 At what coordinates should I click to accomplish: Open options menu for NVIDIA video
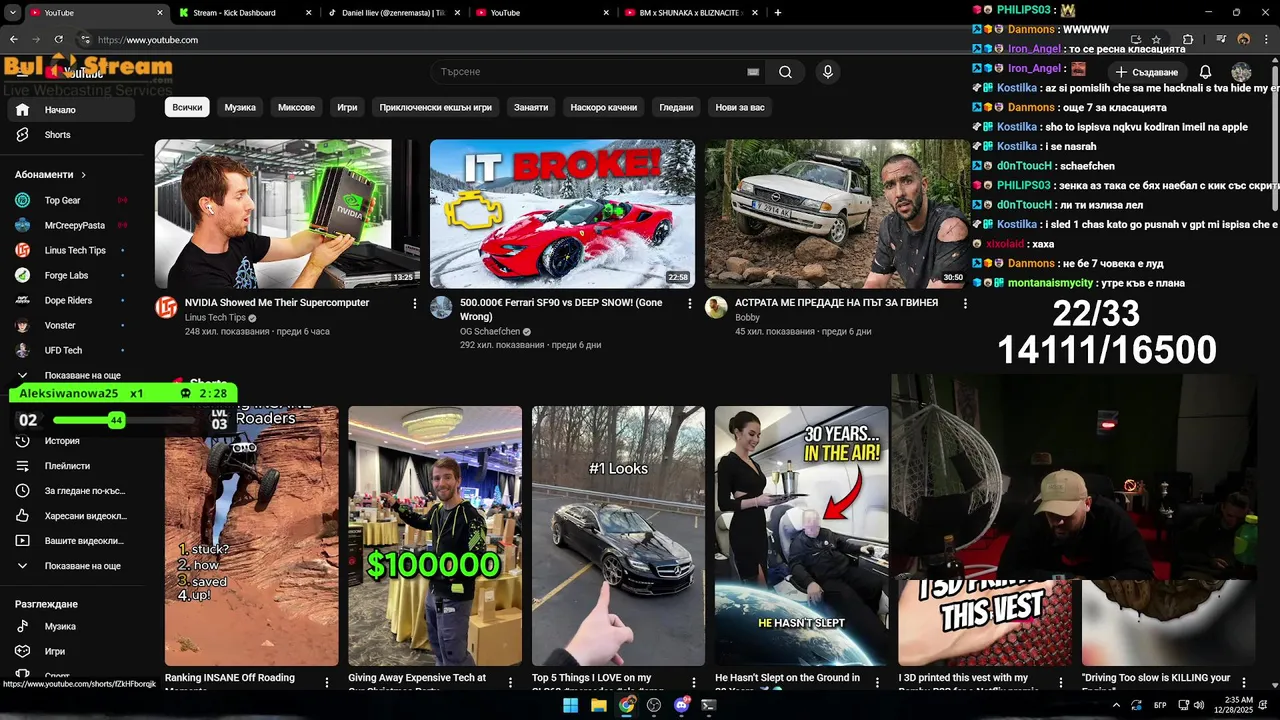click(x=415, y=303)
